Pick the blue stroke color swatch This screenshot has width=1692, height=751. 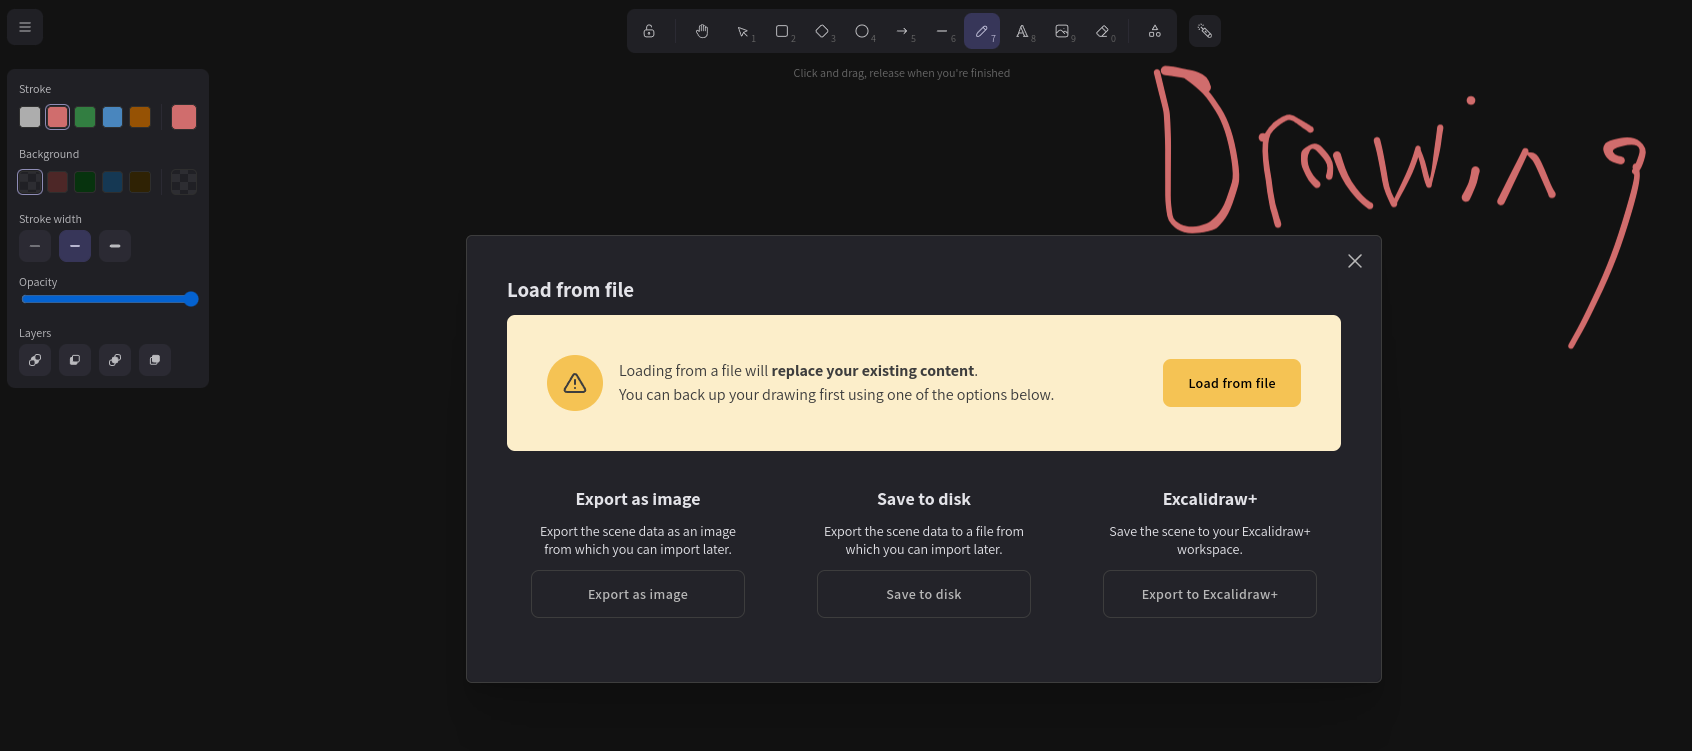point(113,117)
